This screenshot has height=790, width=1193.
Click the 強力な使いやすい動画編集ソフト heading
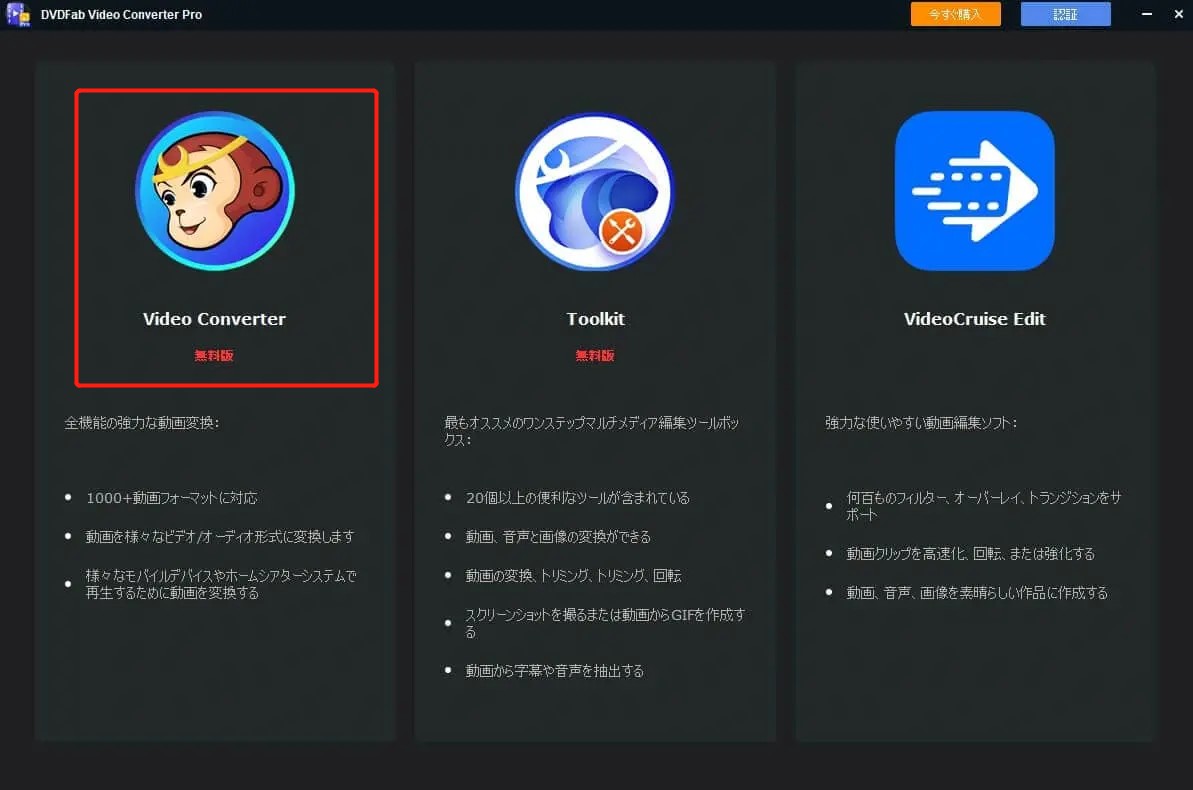(x=921, y=422)
